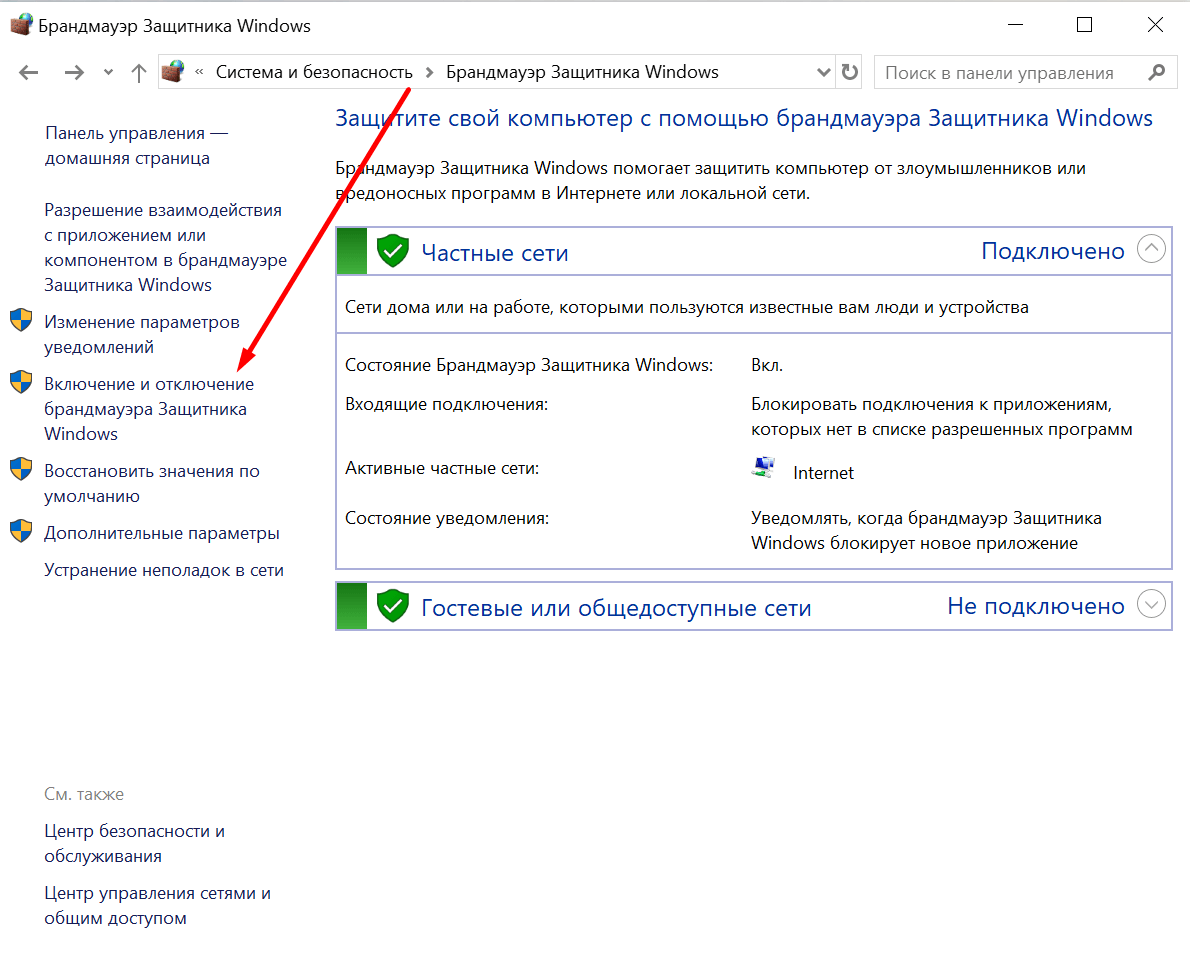The height and width of the screenshot is (957, 1190).
Task: Click the 'Частные сети' header title
Action: pos(495,253)
